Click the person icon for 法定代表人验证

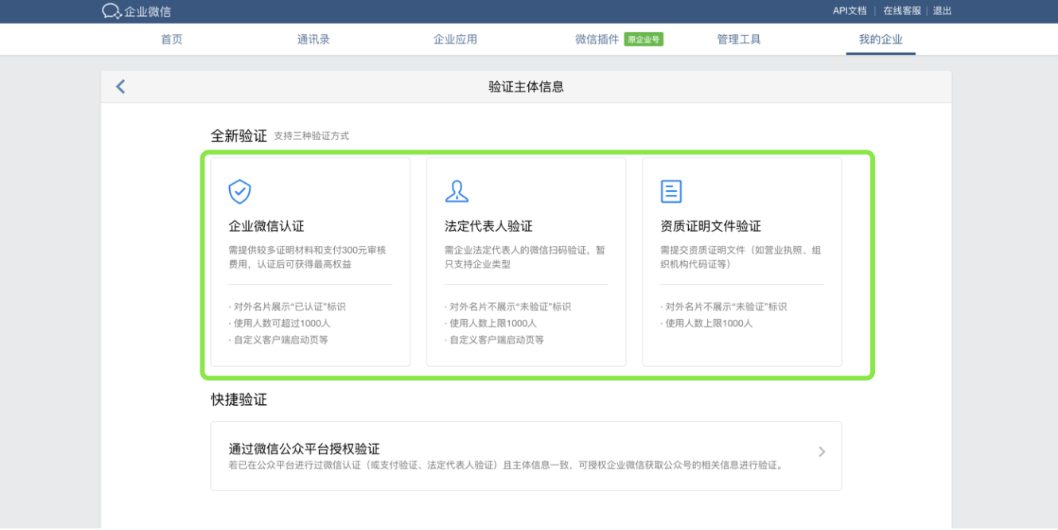[x=457, y=192]
